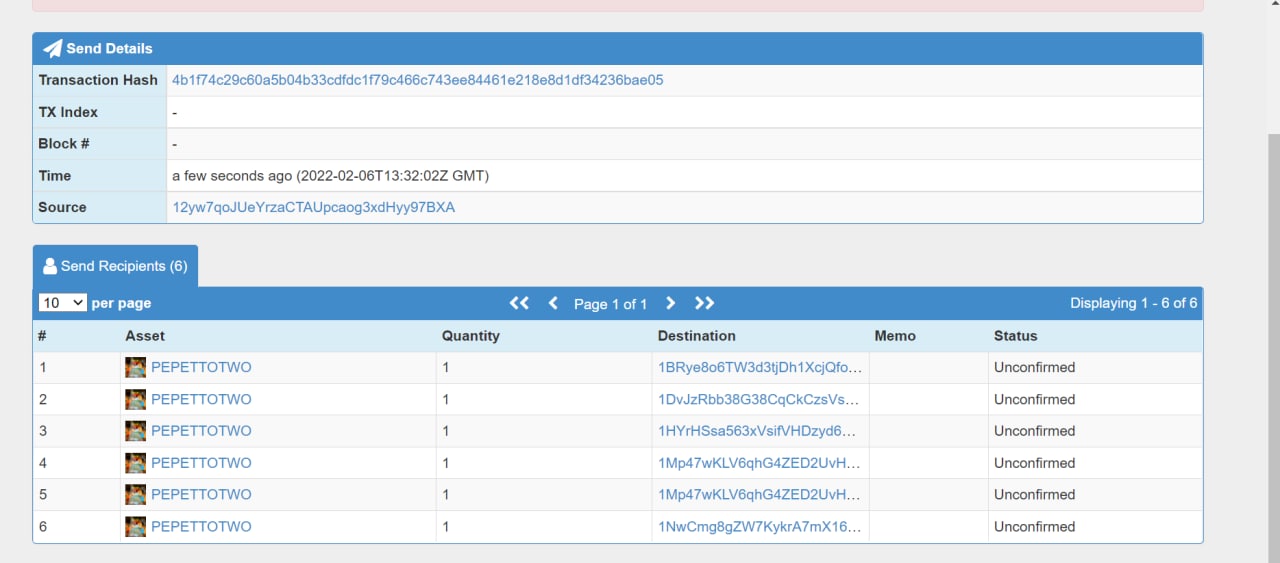The image size is (1280, 563).
Task: Open destination address 1NwCmg8gZW7KykrA7mX16…
Action: click(760, 526)
